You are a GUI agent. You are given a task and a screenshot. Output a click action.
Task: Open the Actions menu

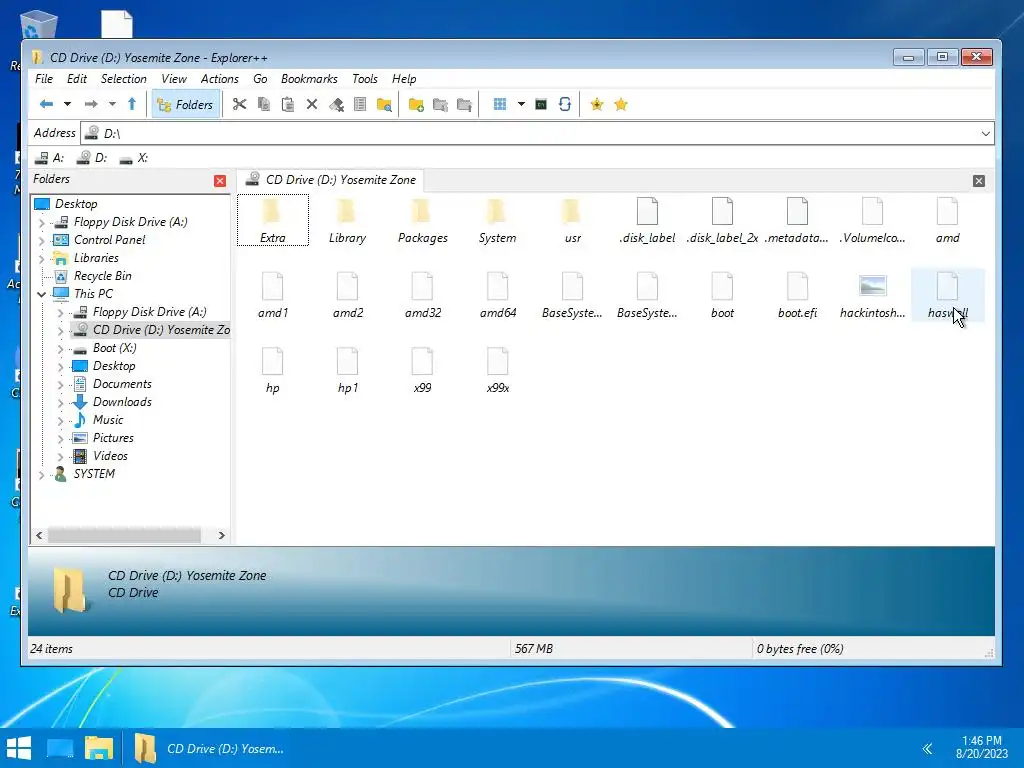tap(219, 79)
